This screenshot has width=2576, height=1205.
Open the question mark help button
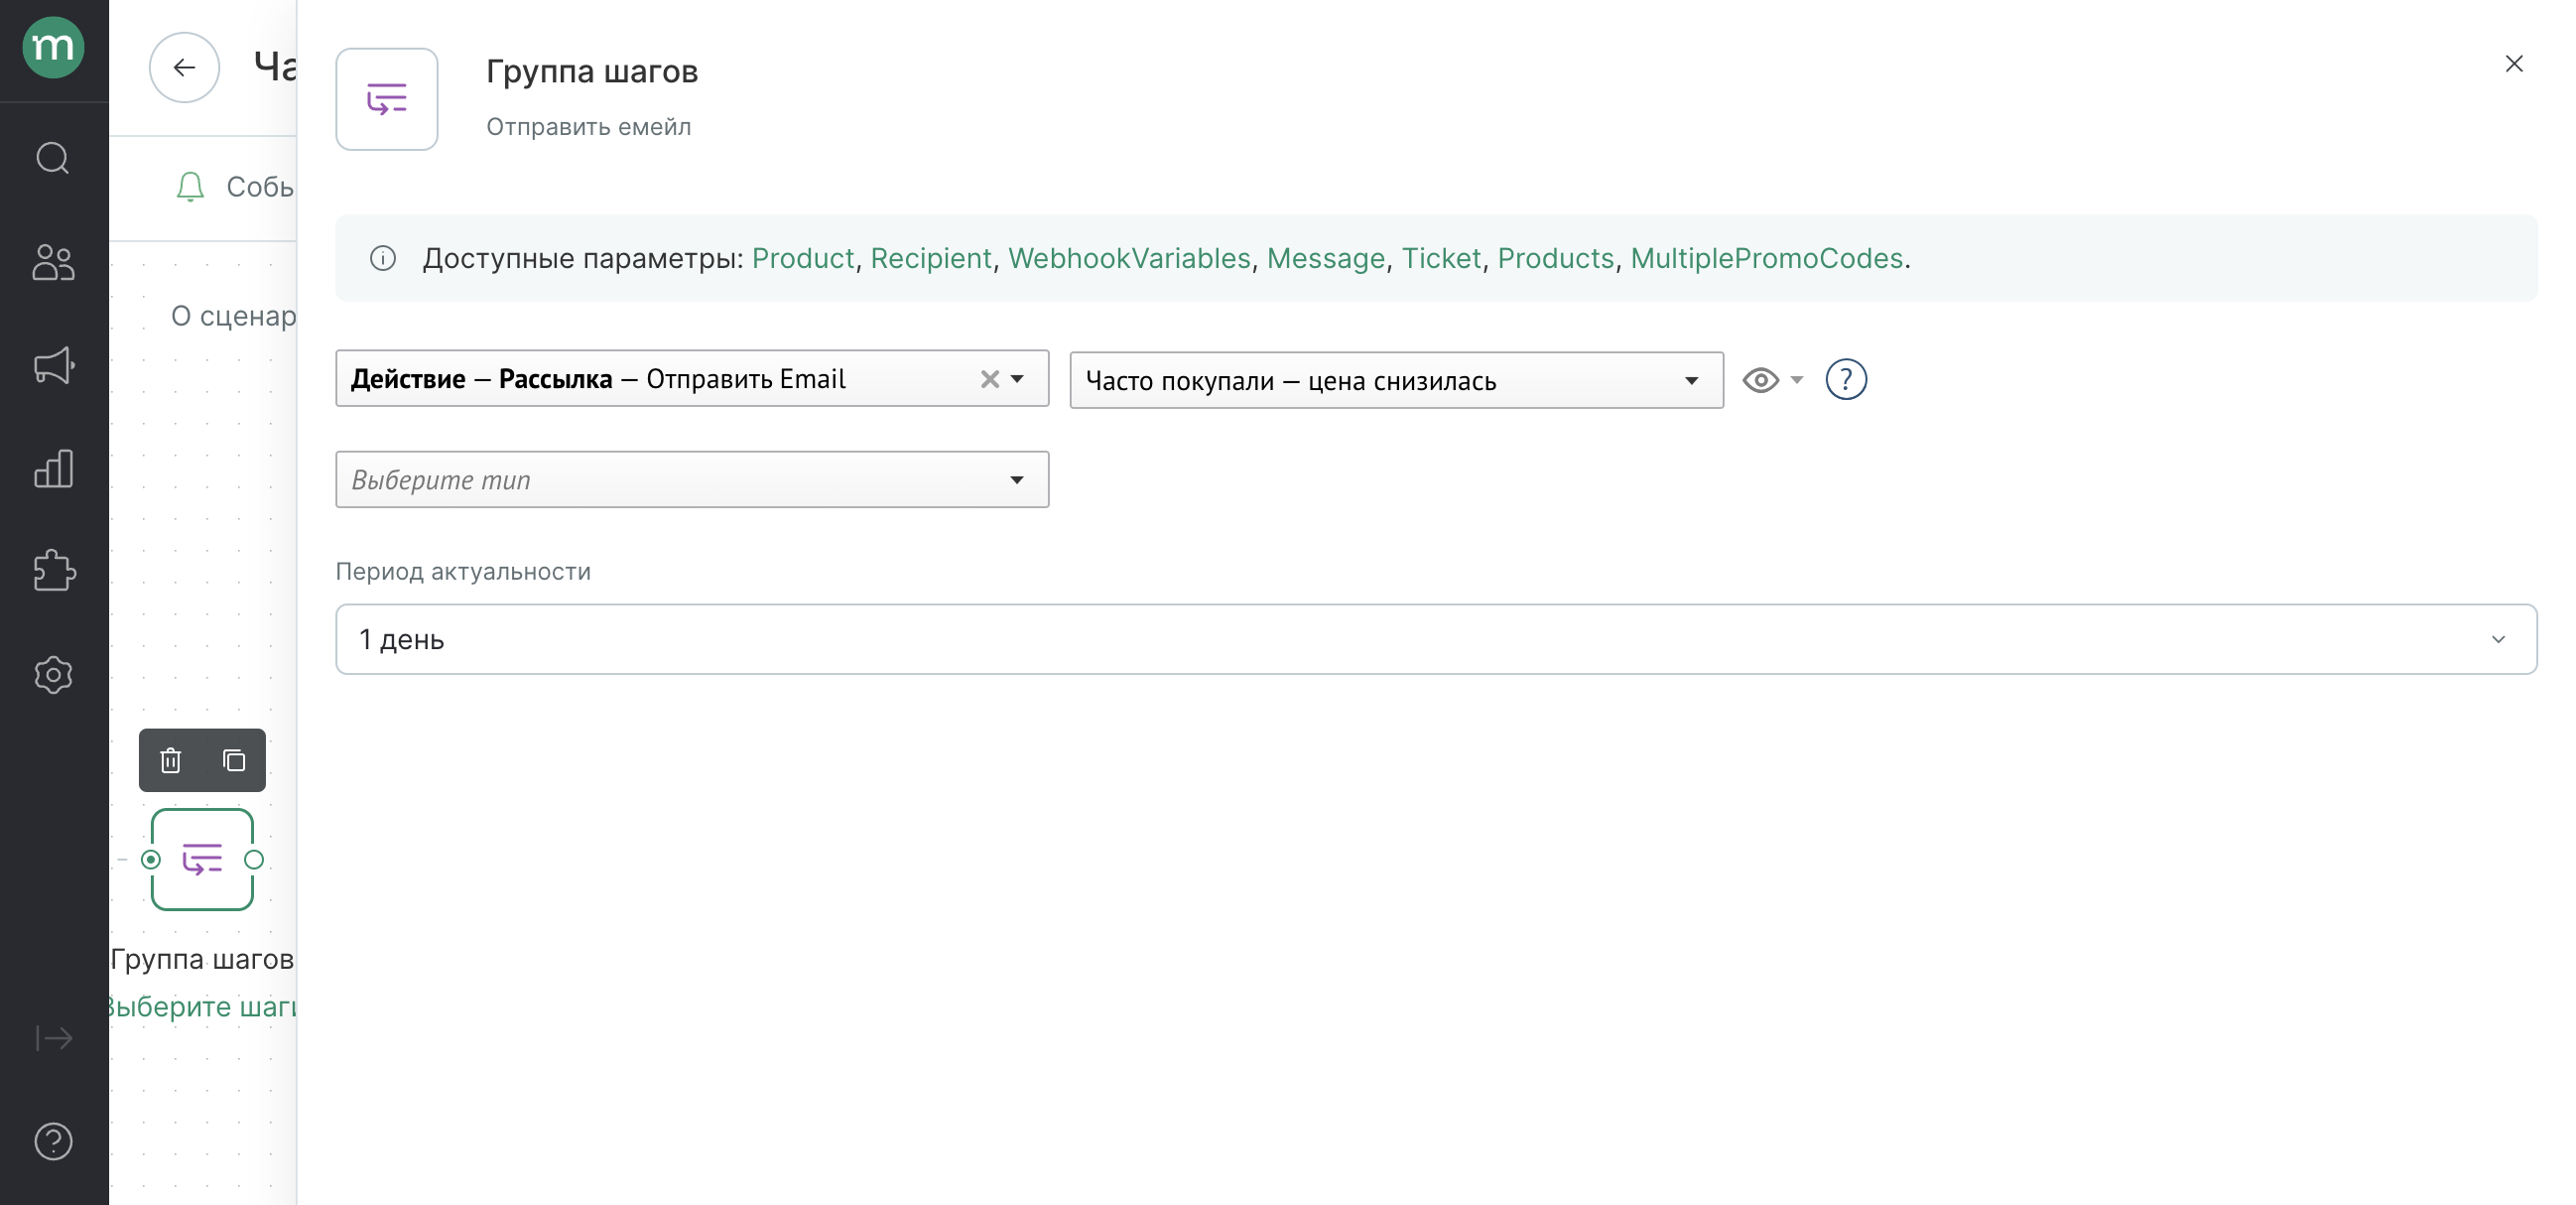pyautogui.click(x=1846, y=380)
